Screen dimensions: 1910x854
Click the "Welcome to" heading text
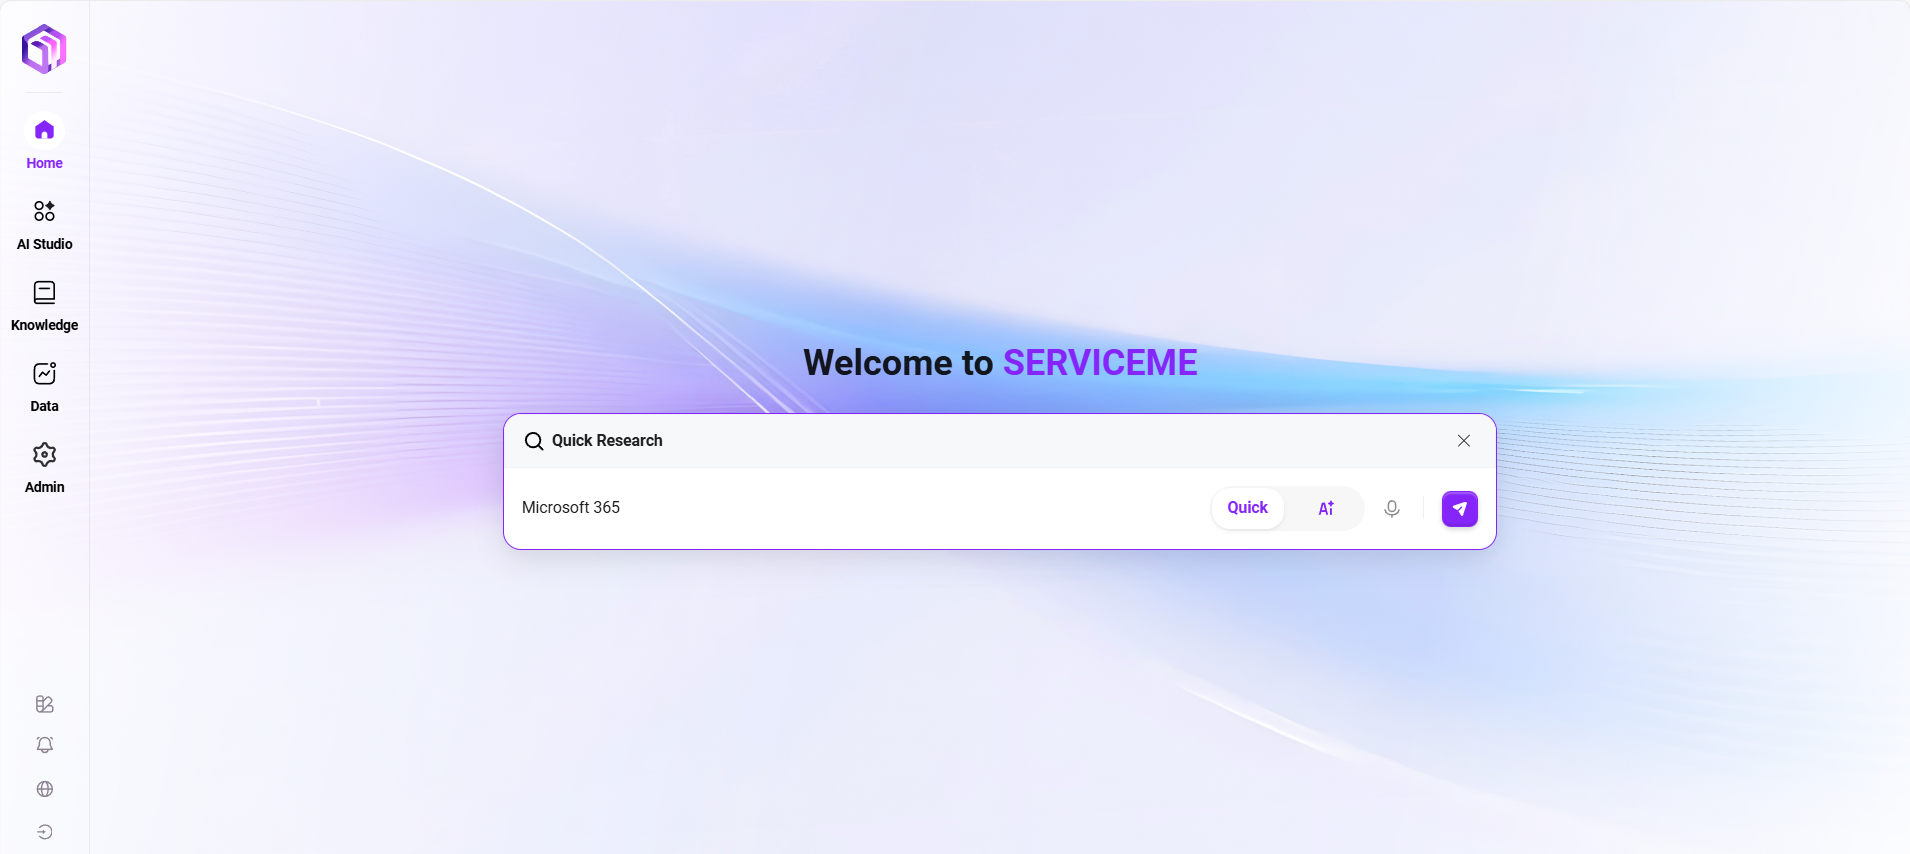[897, 363]
